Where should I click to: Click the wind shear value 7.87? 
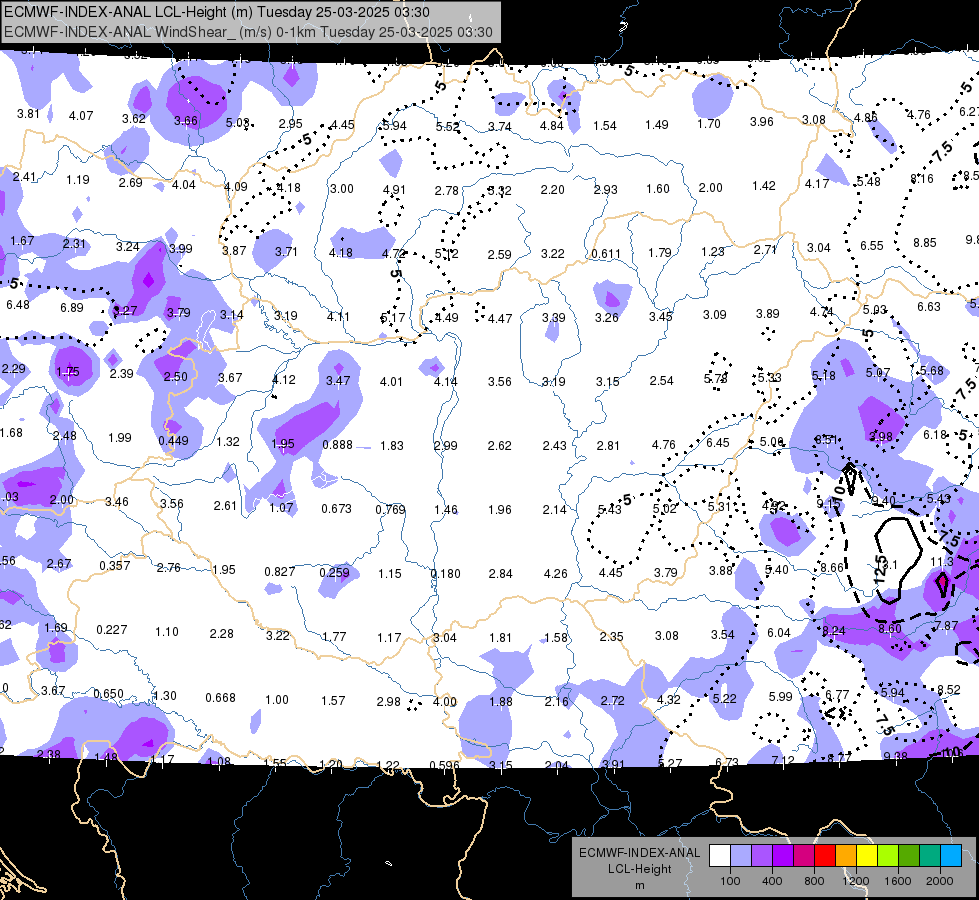click(x=946, y=625)
